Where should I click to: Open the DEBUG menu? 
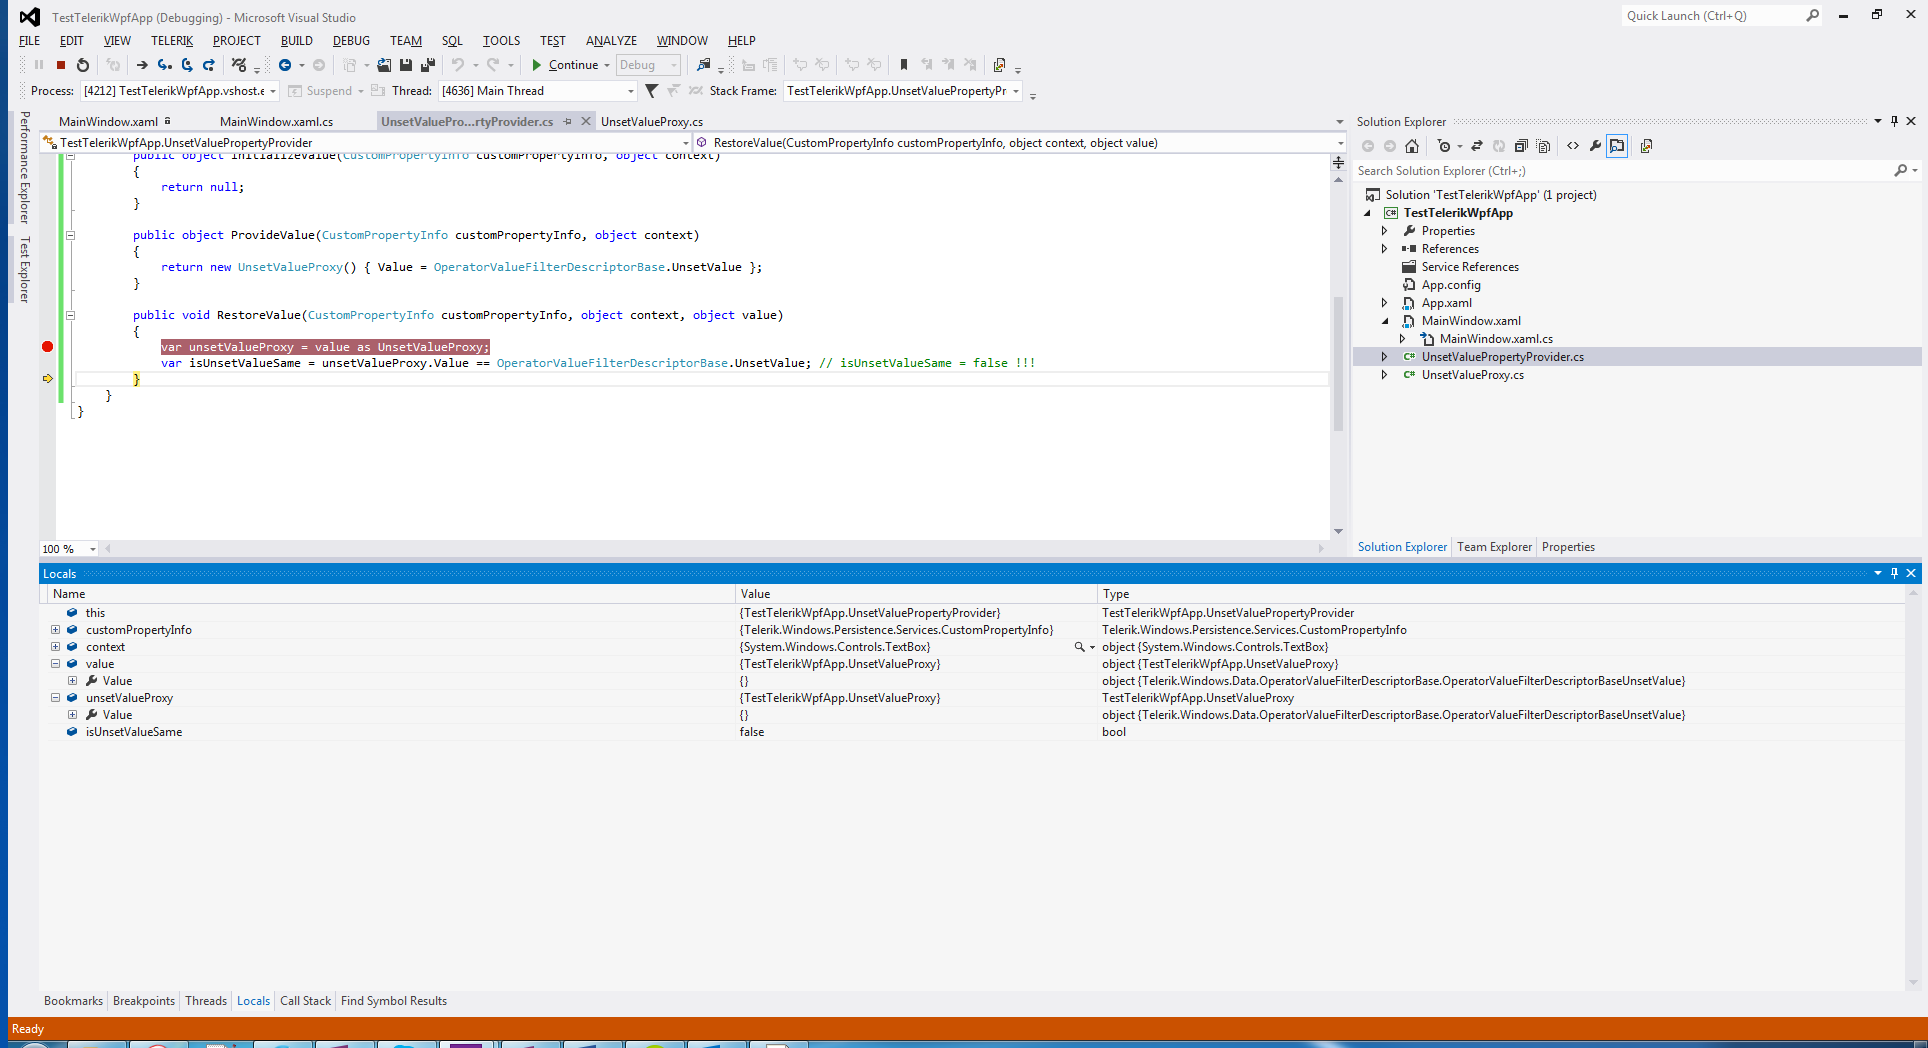(351, 41)
